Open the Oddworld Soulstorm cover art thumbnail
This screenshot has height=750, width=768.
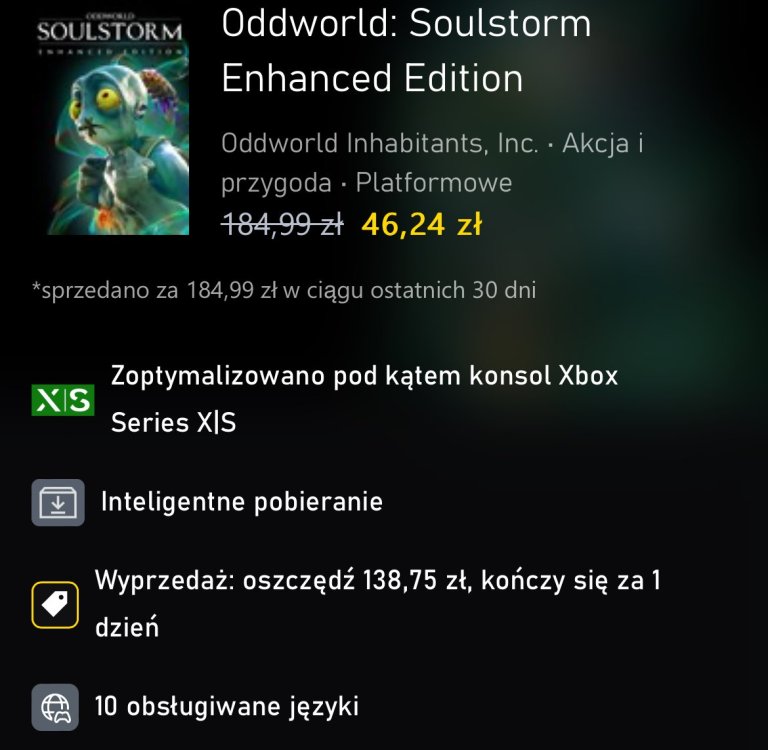112,123
